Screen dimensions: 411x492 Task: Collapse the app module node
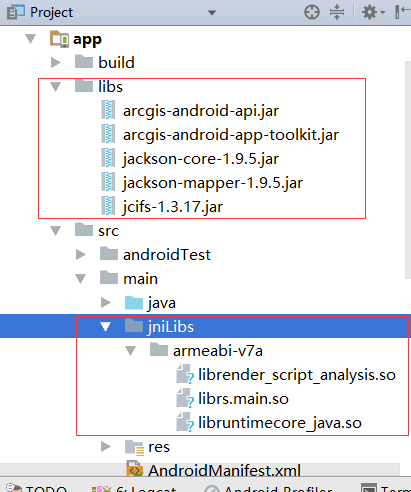[x=31, y=39]
